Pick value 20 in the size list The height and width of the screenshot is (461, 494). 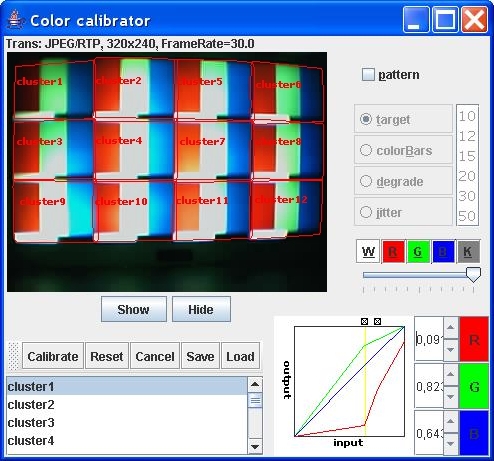(467, 176)
